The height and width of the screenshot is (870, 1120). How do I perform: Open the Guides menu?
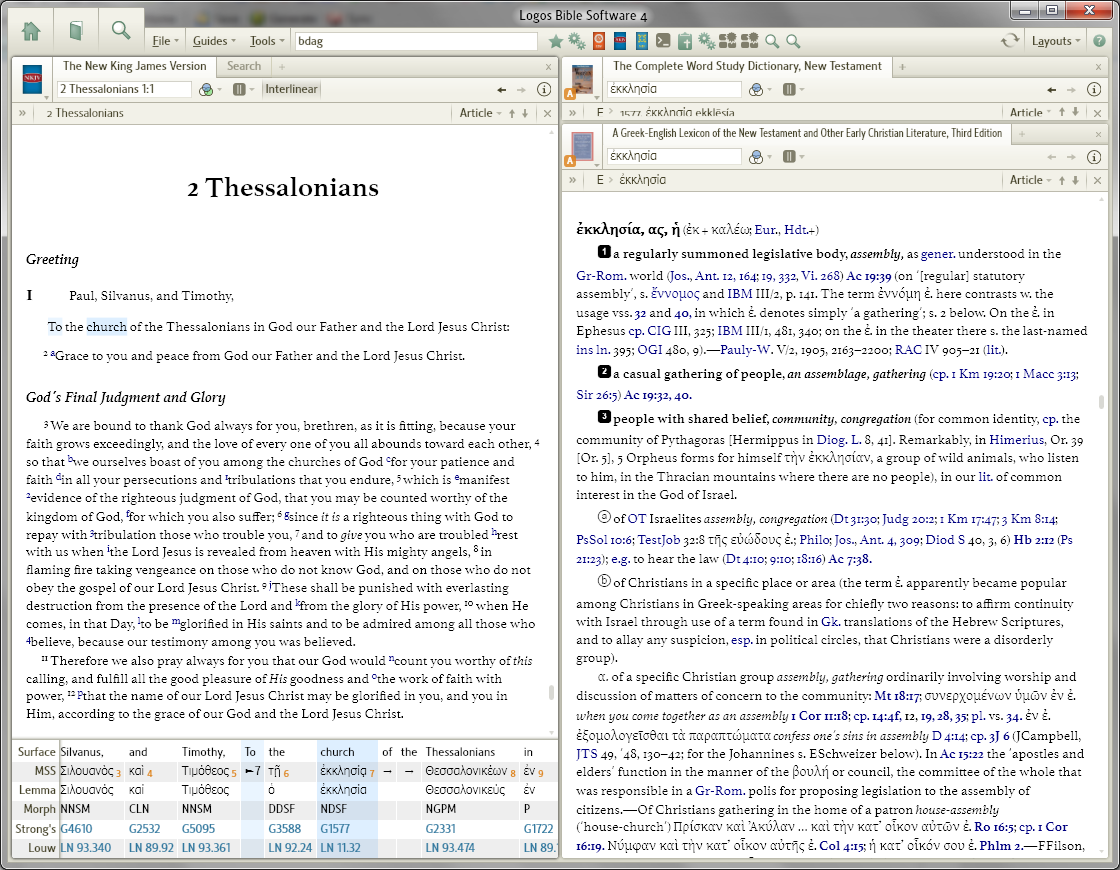tap(214, 41)
